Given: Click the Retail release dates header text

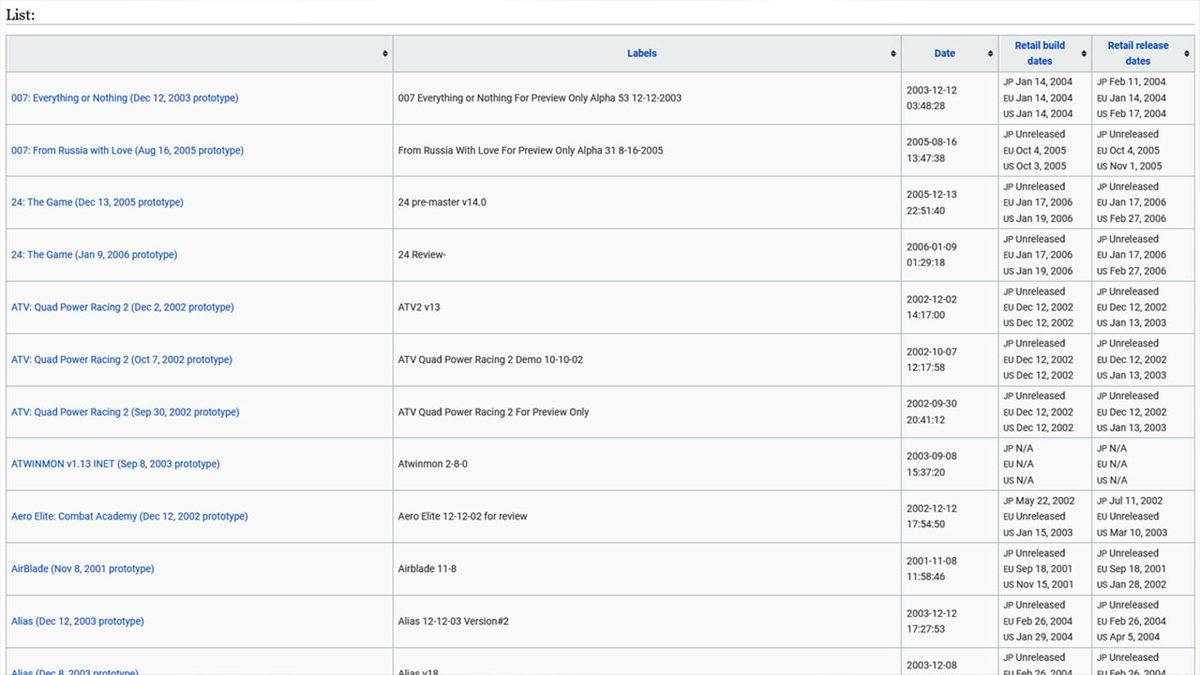Looking at the screenshot, I should click(1137, 53).
